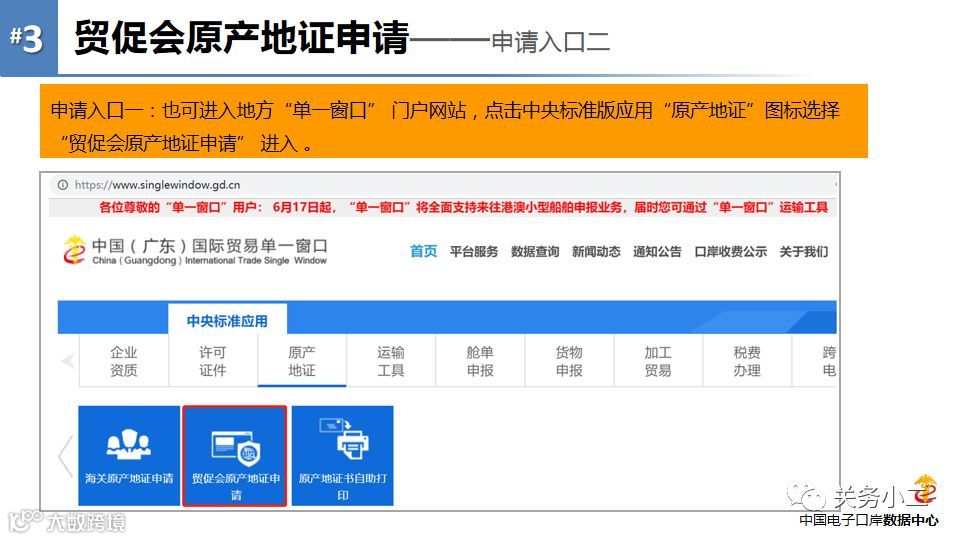The image size is (960, 540).
Task: Click the Guangdong Single Window logo
Action: (x=195, y=251)
